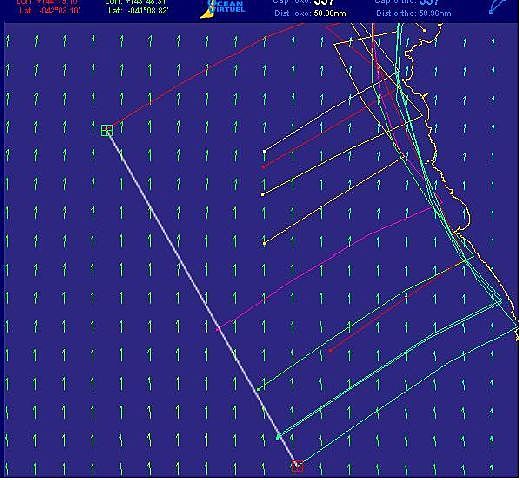Click the dolphin icon in top-right corner

[497, 7]
